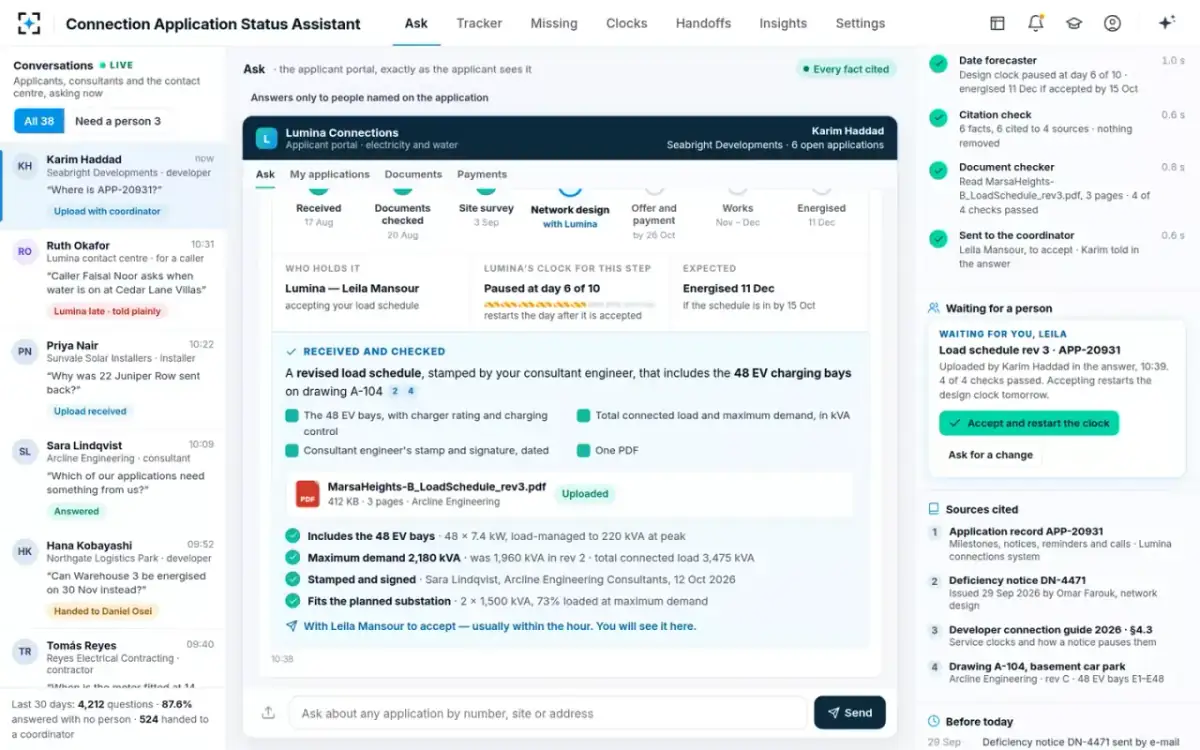Click the TR avatar for Tomás Reyes
This screenshot has height=750, width=1200.
click(x=25, y=652)
